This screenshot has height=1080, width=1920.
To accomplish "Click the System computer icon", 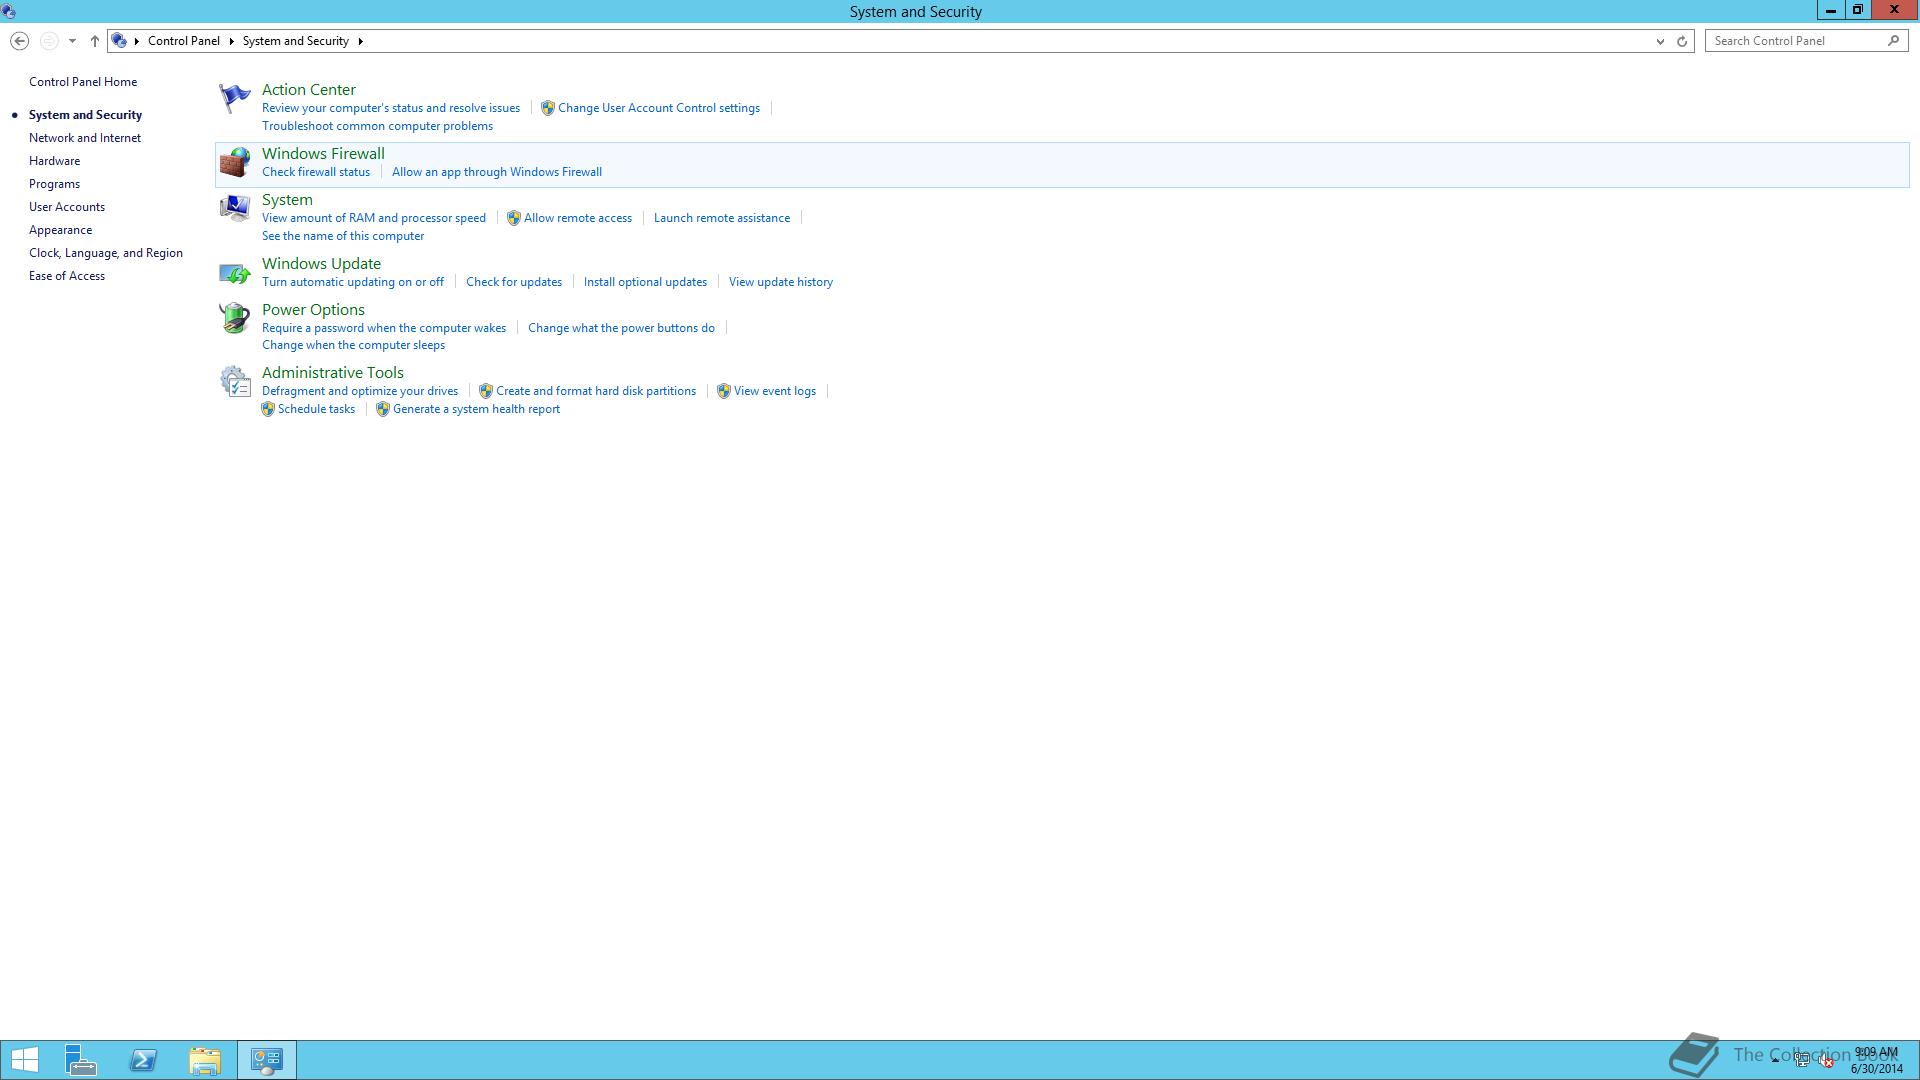I will click(234, 208).
